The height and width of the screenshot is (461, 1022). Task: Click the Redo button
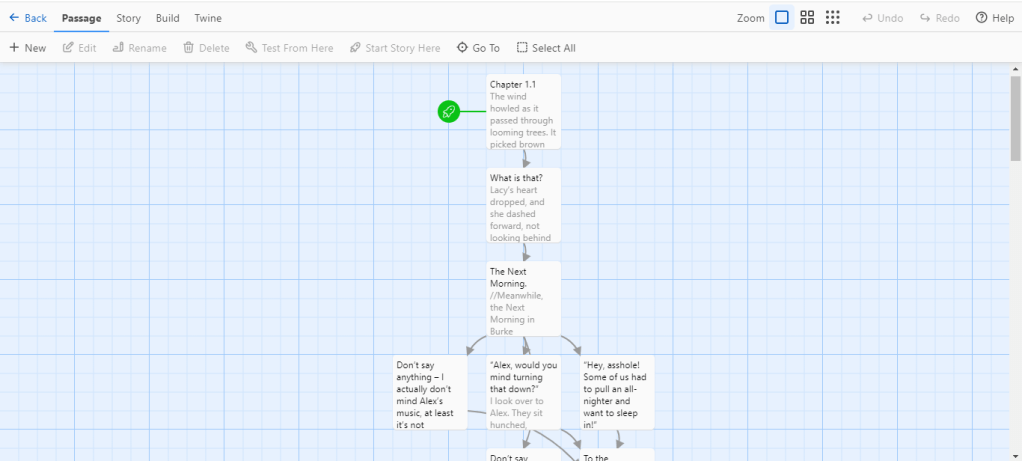coord(940,18)
